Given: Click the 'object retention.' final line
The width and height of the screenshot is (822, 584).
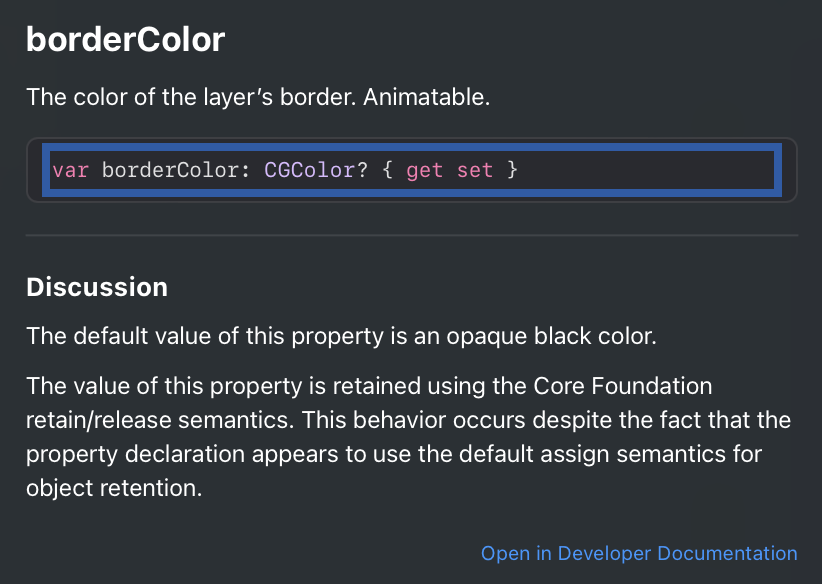Looking at the screenshot, I should (x=114, y=488).
